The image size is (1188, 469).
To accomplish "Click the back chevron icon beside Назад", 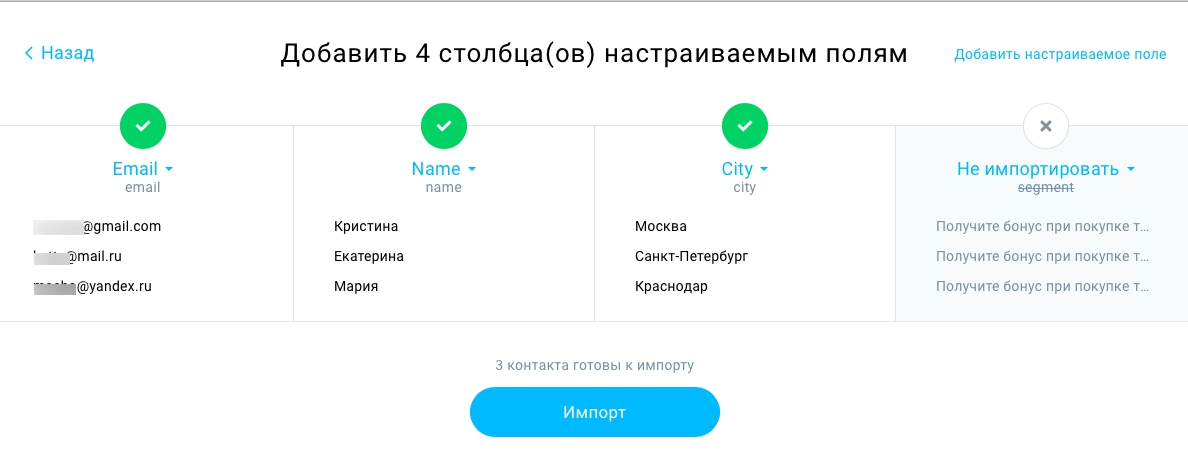I will (29, 53).
